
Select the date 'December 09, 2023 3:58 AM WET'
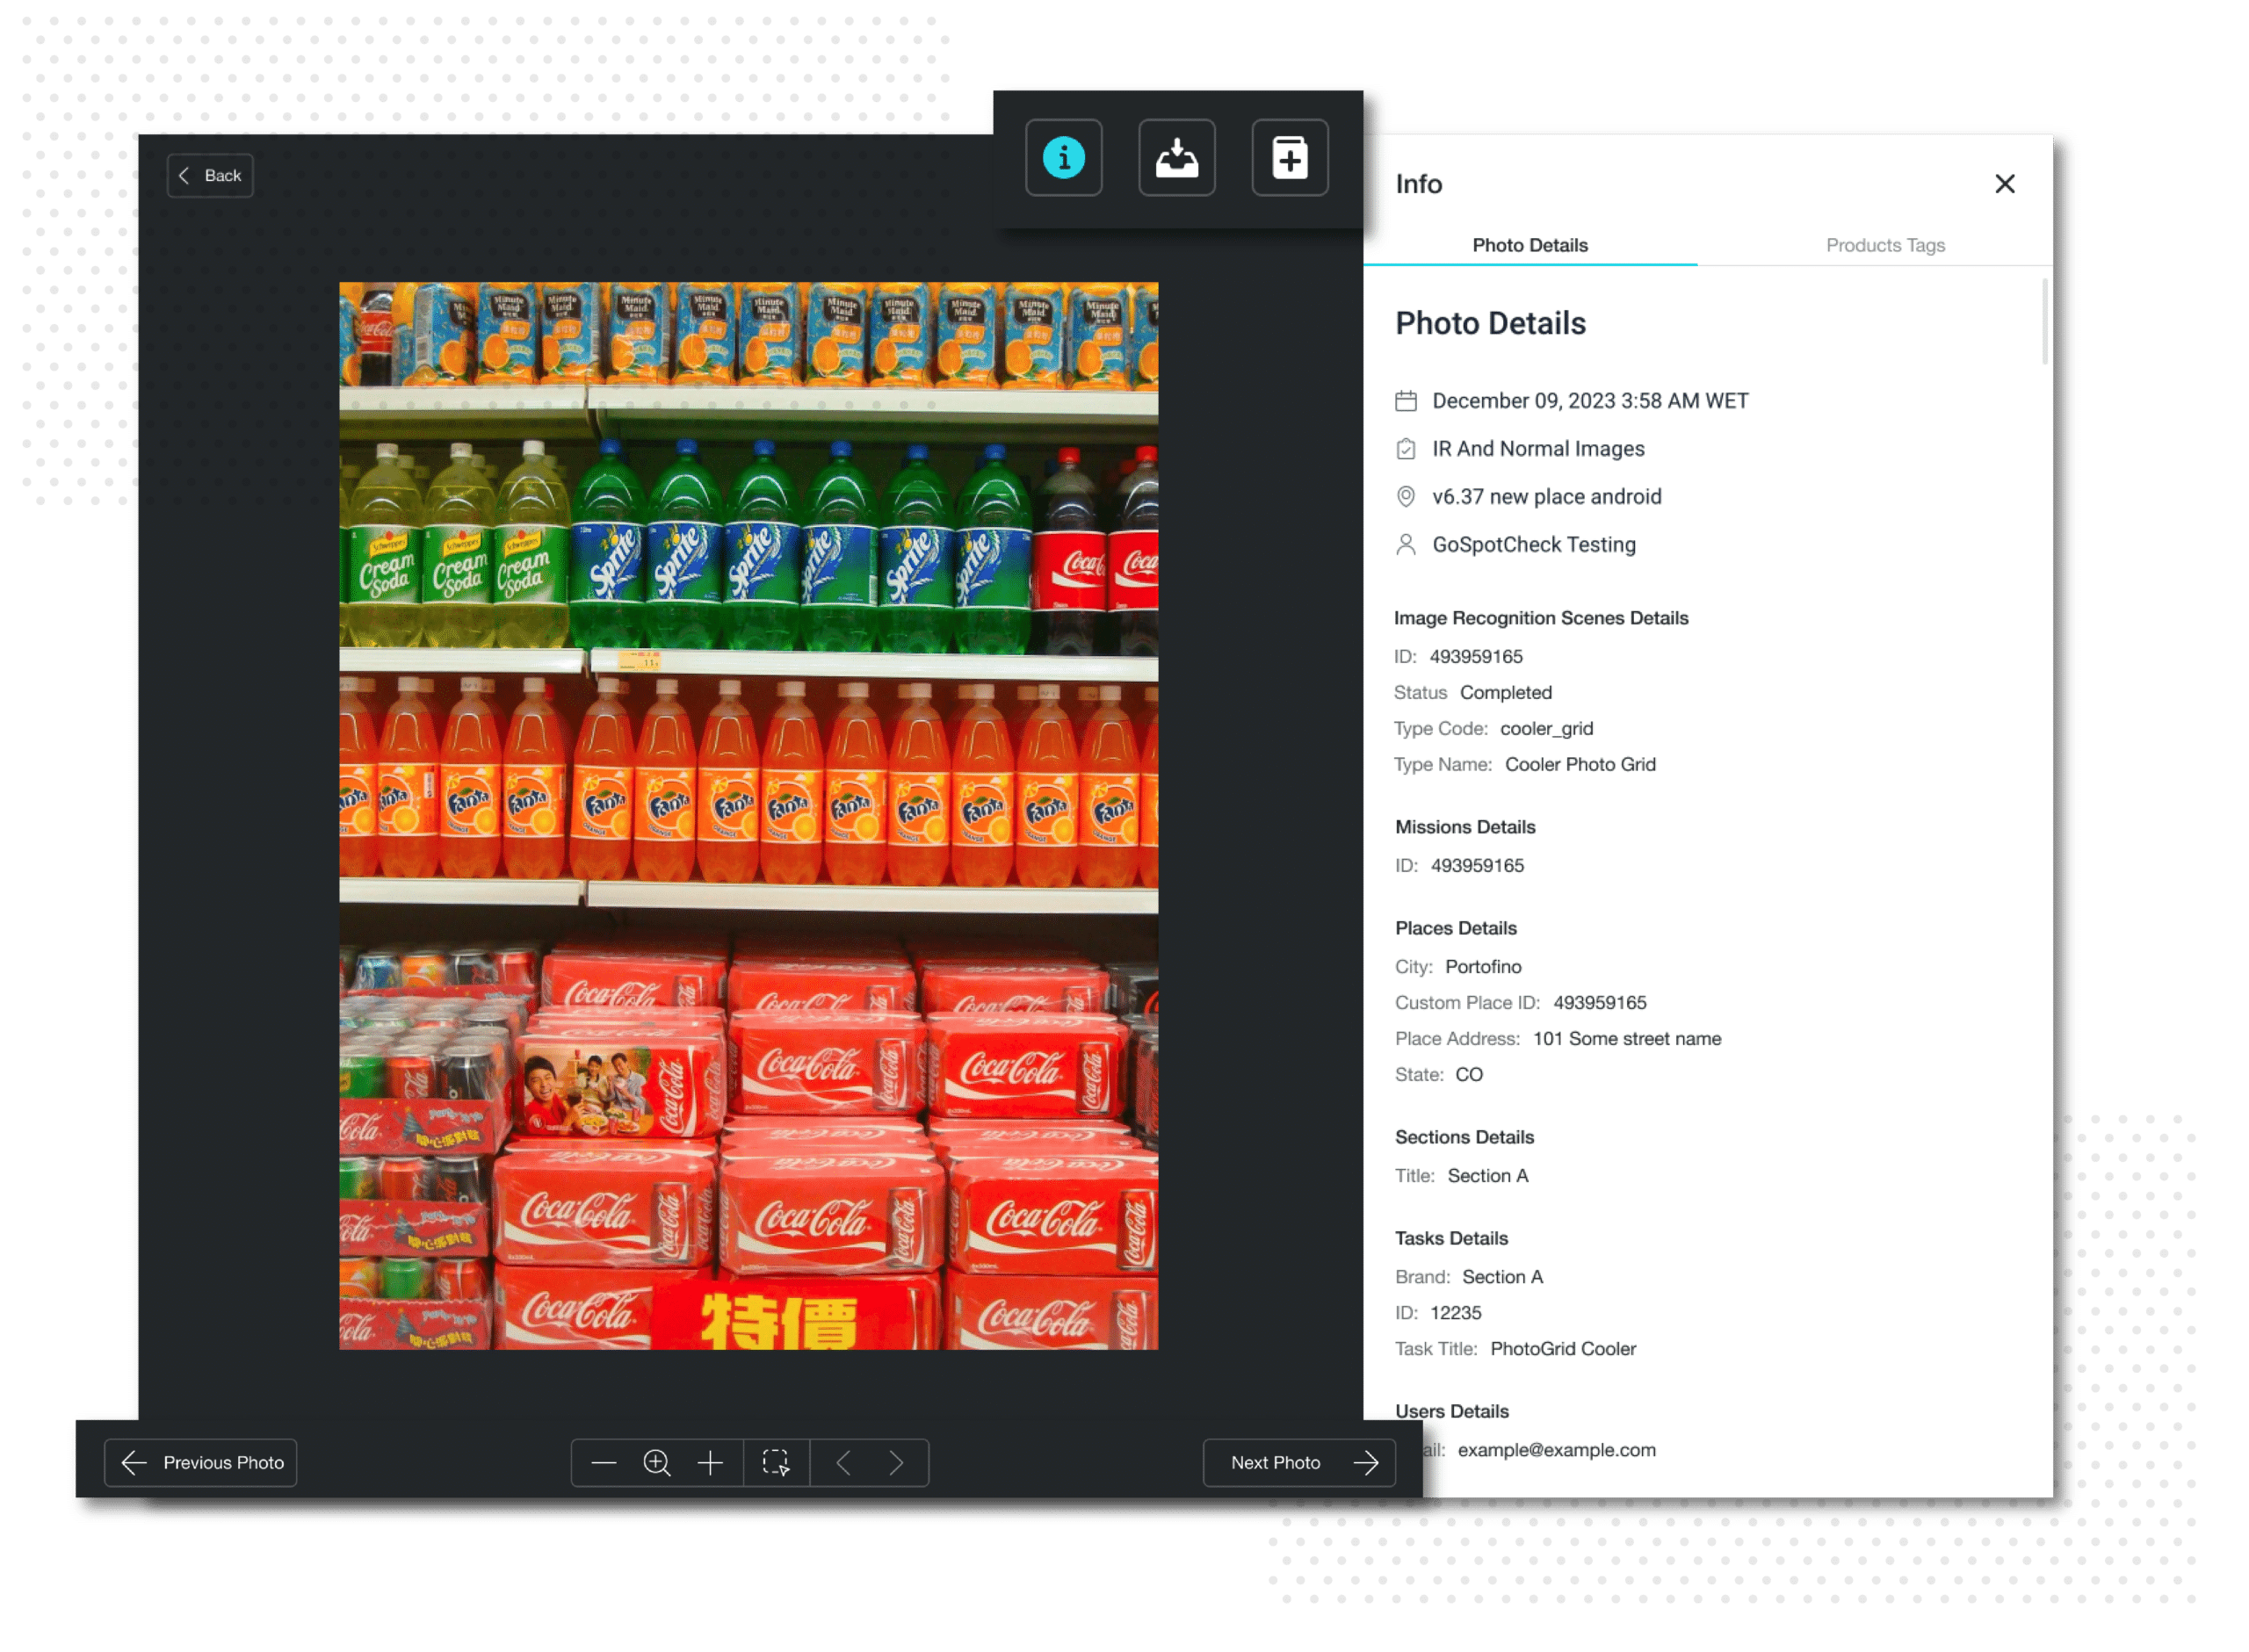(1590, 401)
